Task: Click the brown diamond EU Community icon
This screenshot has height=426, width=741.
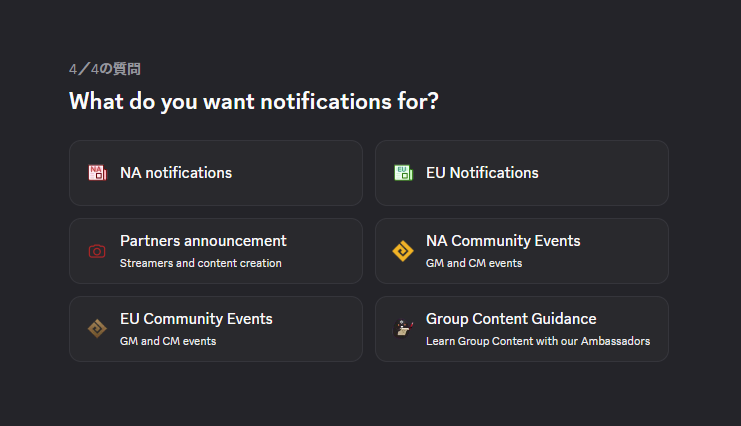Action: click(97, 329)
